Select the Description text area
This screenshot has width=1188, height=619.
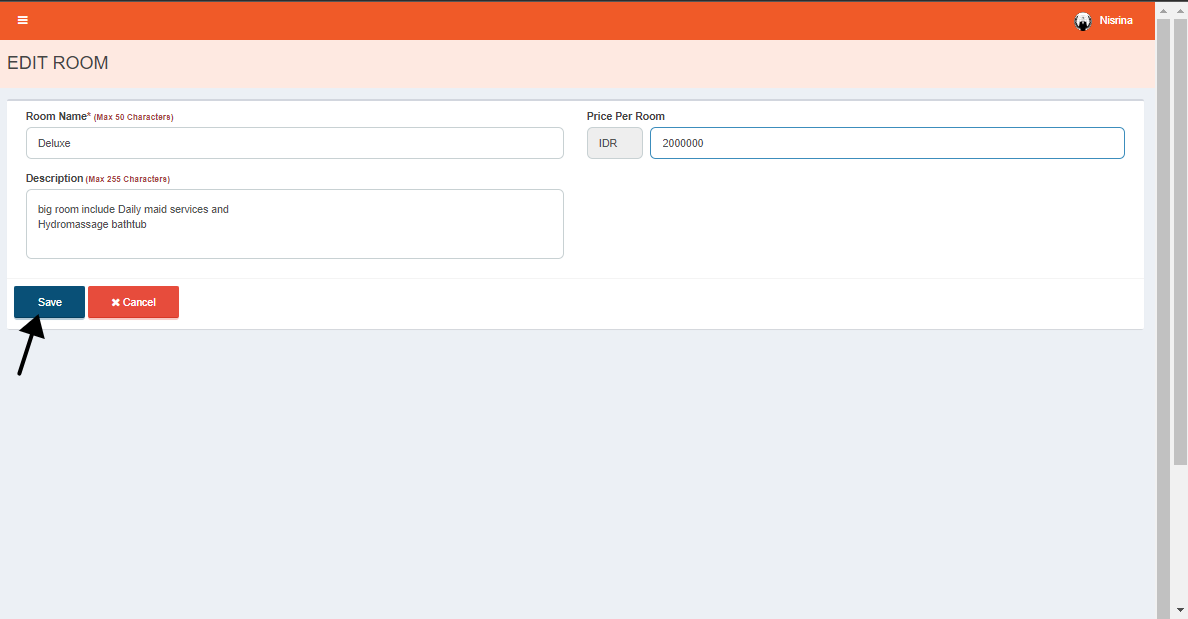point(294,224)
